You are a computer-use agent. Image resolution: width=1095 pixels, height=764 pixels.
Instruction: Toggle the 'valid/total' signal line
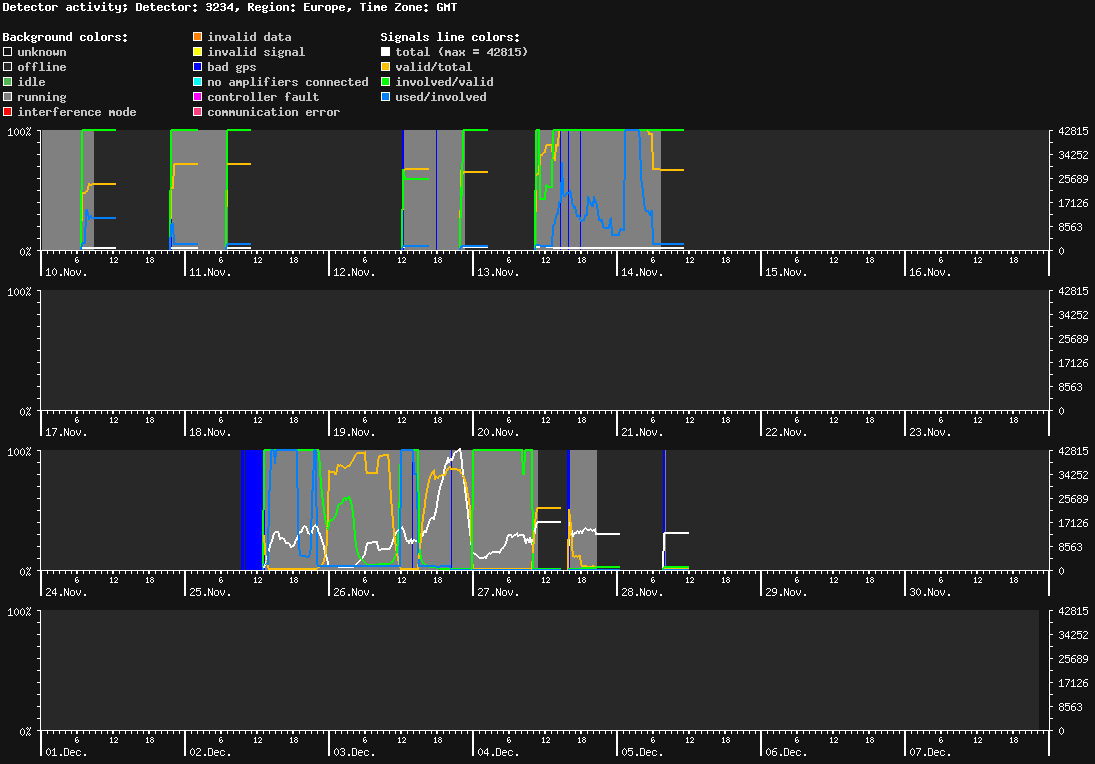tap(385, 66)
